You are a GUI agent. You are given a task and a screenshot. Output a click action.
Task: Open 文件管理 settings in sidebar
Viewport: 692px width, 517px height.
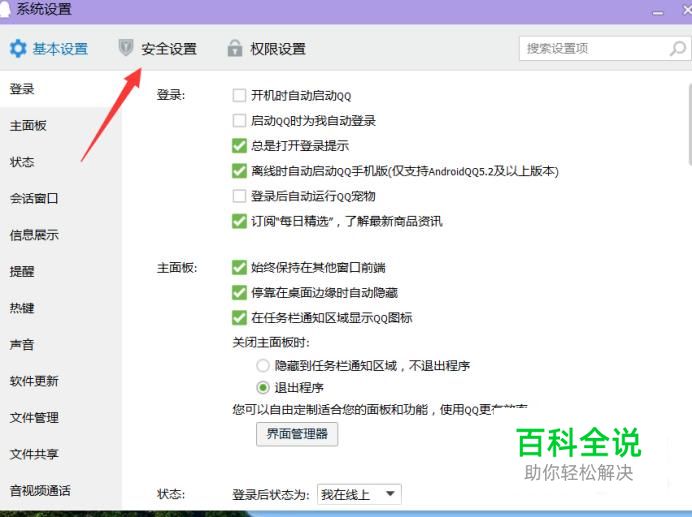coord(61,418)
